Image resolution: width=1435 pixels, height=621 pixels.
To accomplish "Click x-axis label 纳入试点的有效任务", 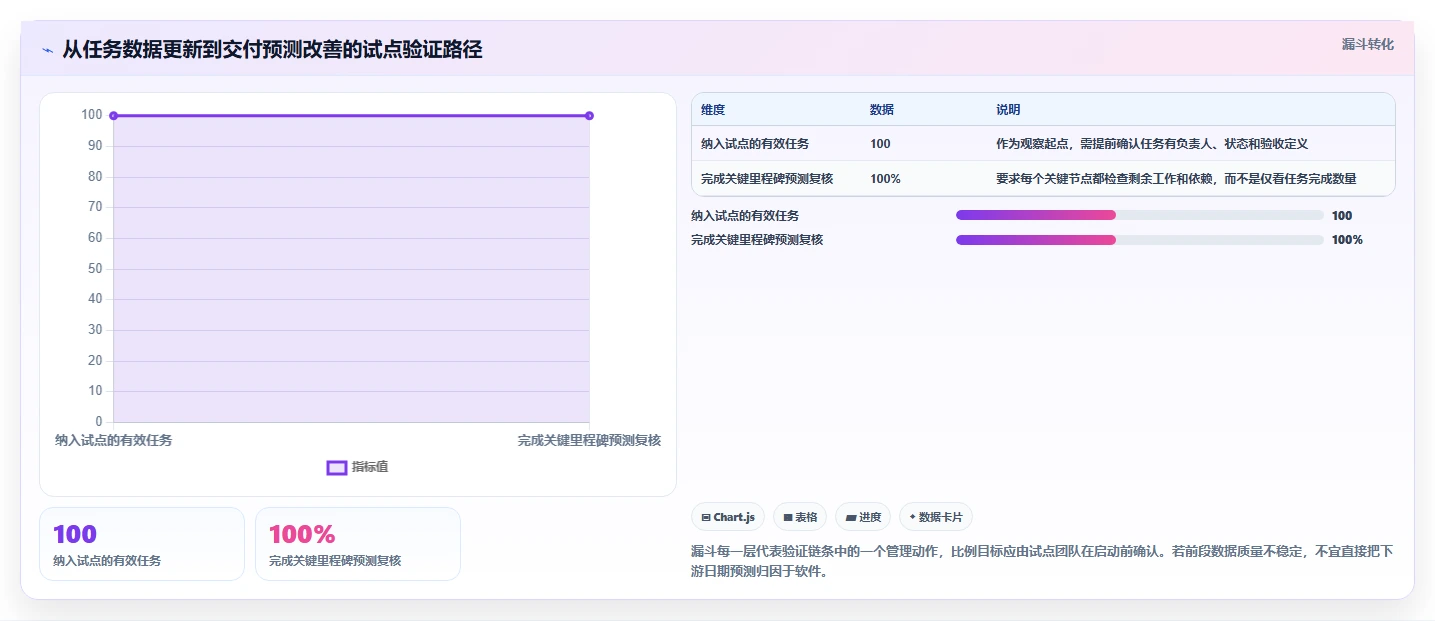I will (x=113, y=440).
